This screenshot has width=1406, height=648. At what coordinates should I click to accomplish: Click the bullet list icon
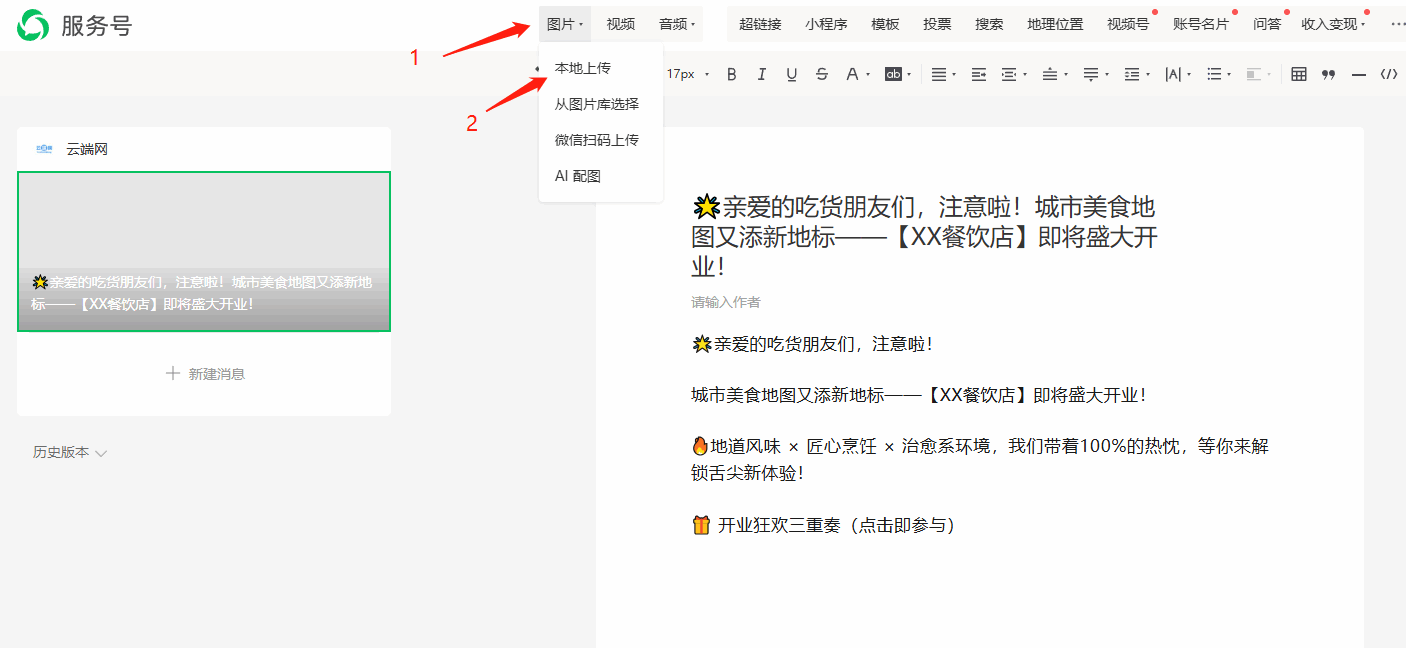coord(1214,74)
